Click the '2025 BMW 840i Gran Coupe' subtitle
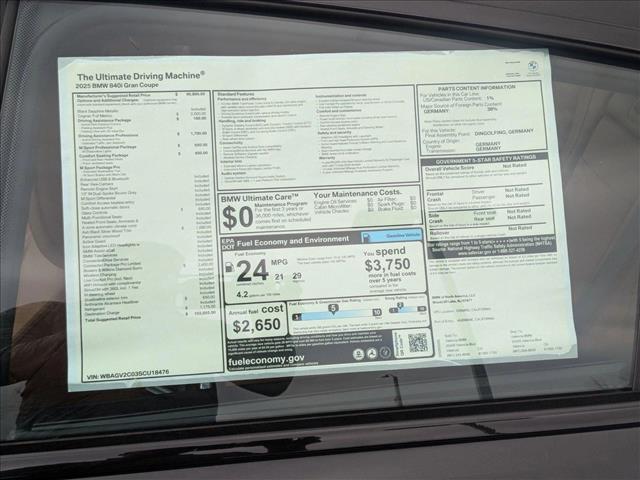Image resolution: width=640 pixels, height=480 pixels. pos(117,86)
